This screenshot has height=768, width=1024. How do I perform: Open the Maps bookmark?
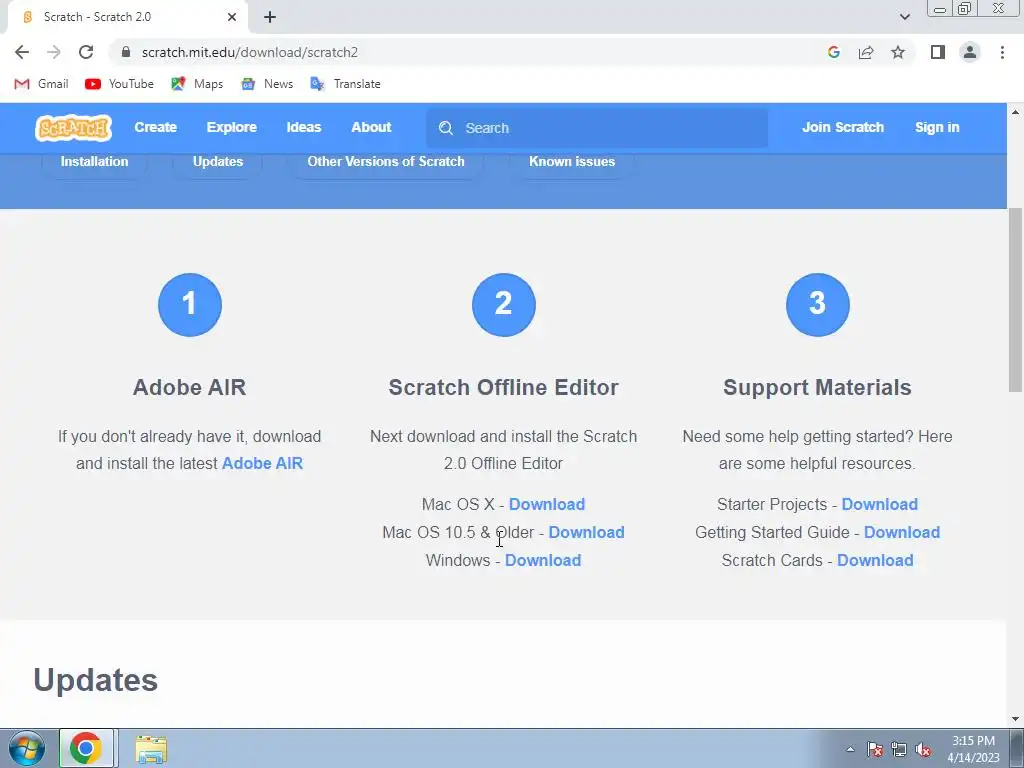197,84
